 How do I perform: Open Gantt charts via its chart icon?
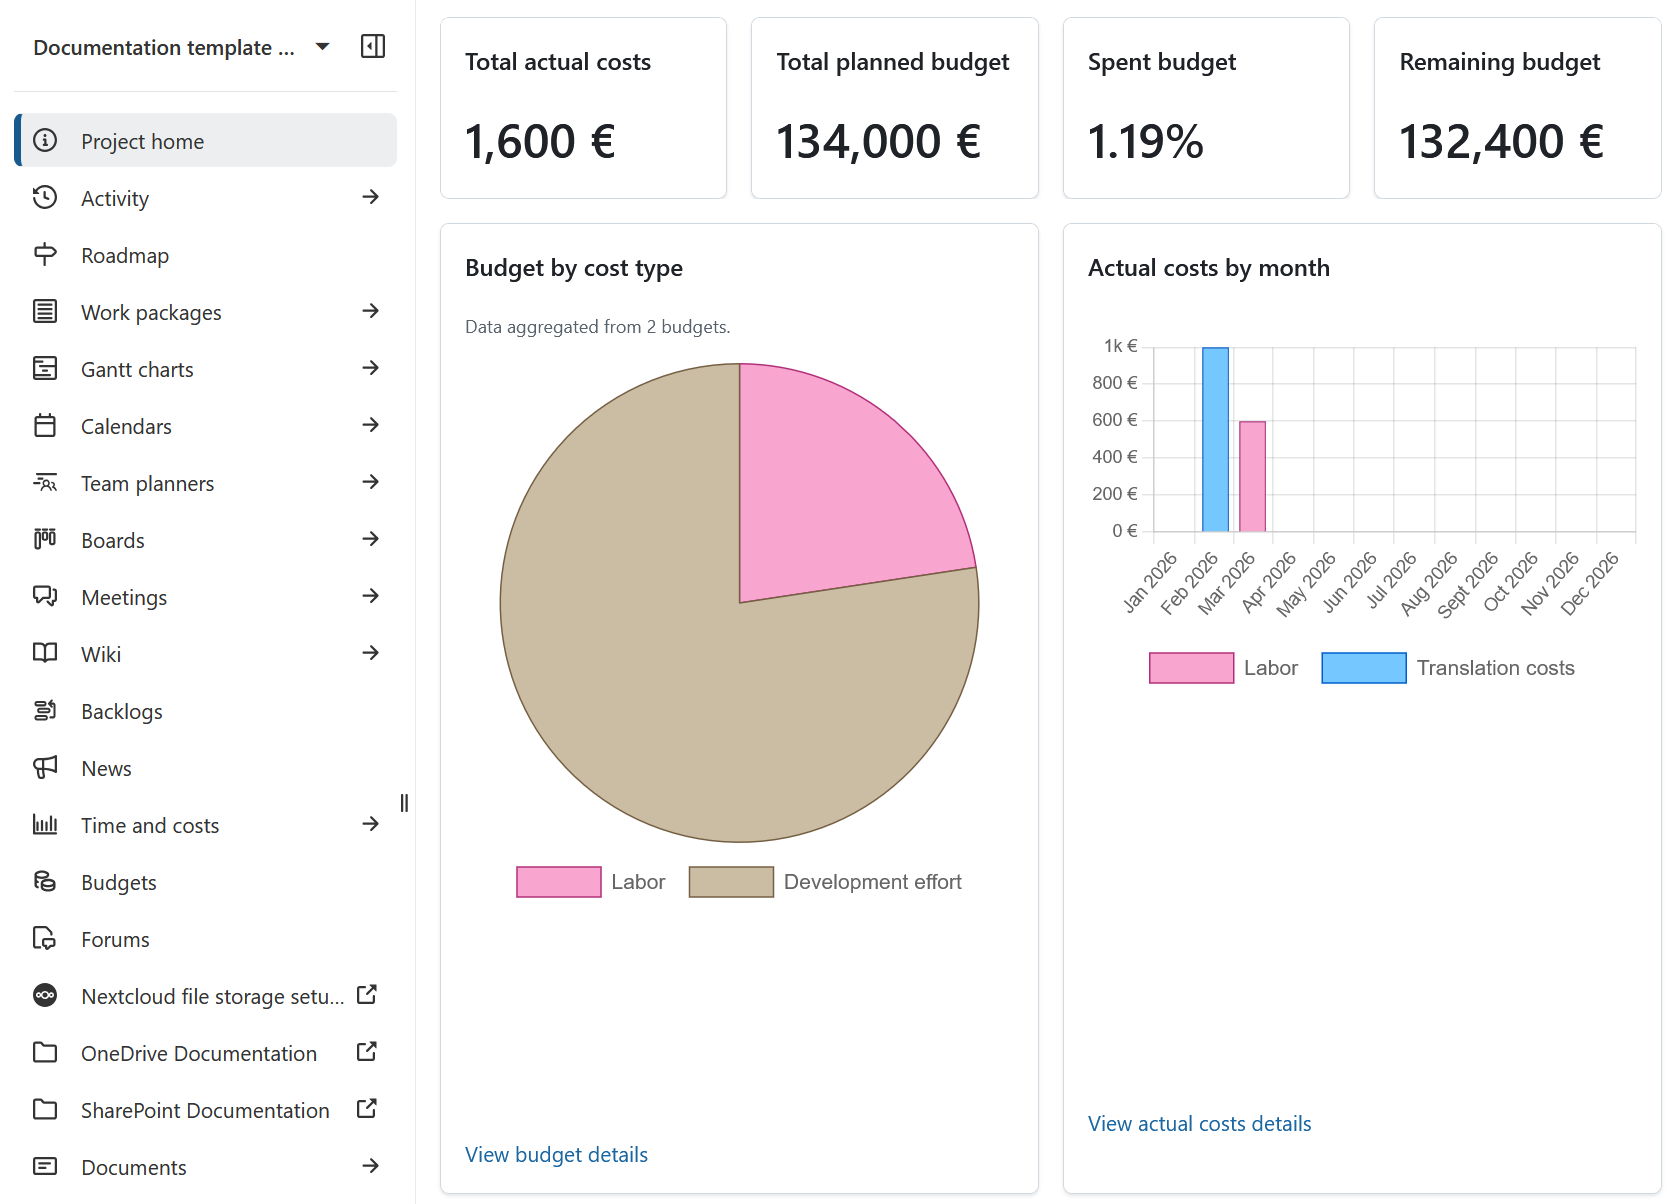click(x=45, y=368)
